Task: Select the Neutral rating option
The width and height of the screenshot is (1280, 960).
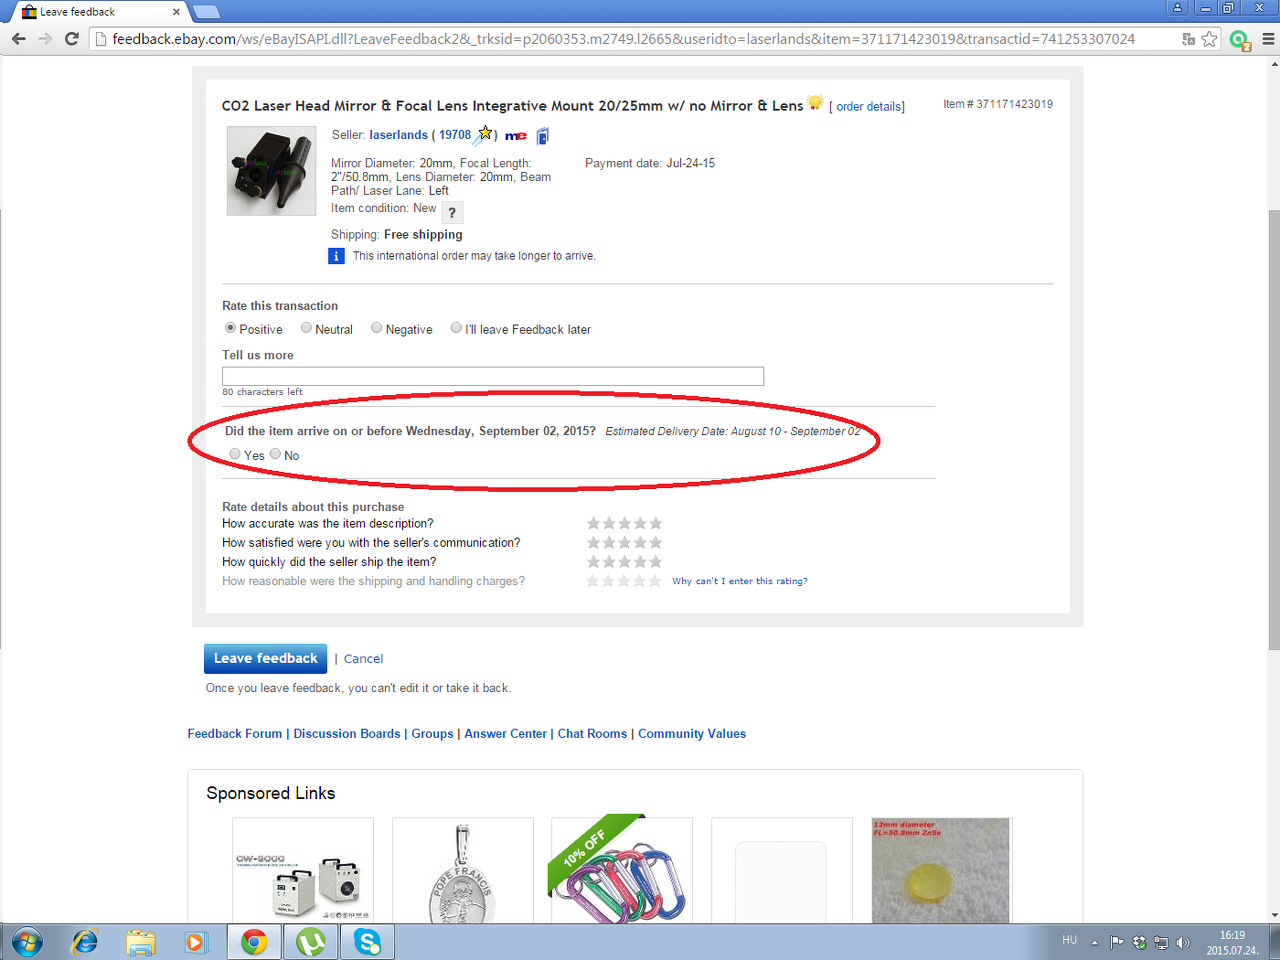Action: click(306, 328)
